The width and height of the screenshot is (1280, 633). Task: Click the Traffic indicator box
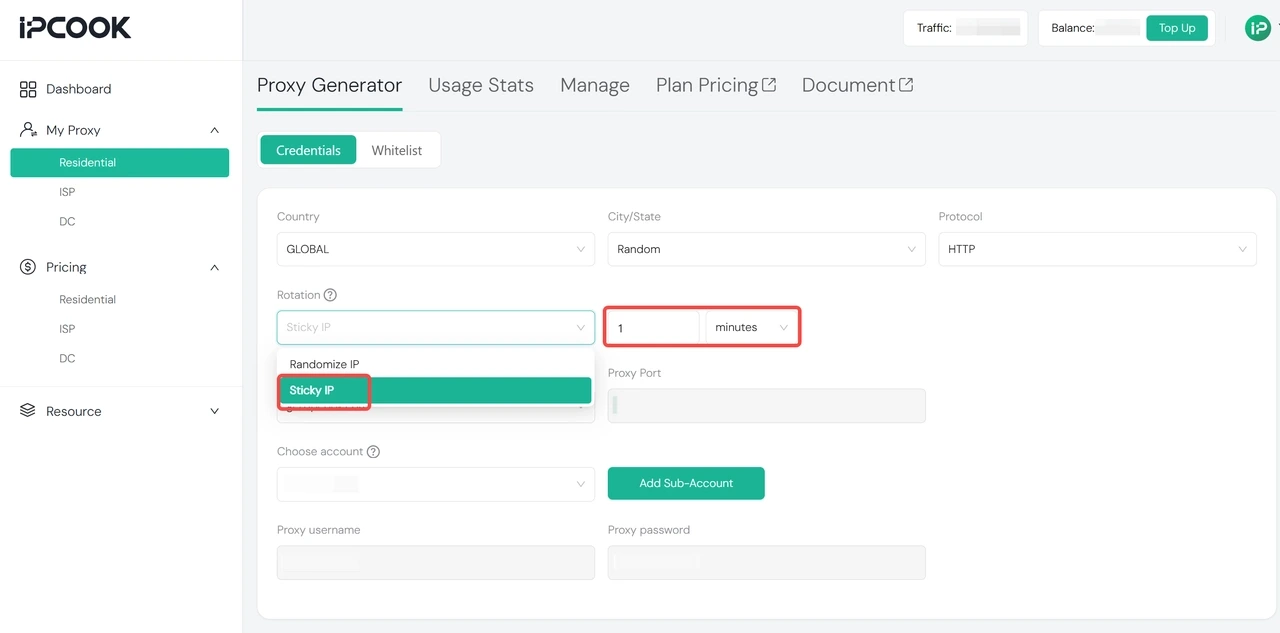coord(965,28)
